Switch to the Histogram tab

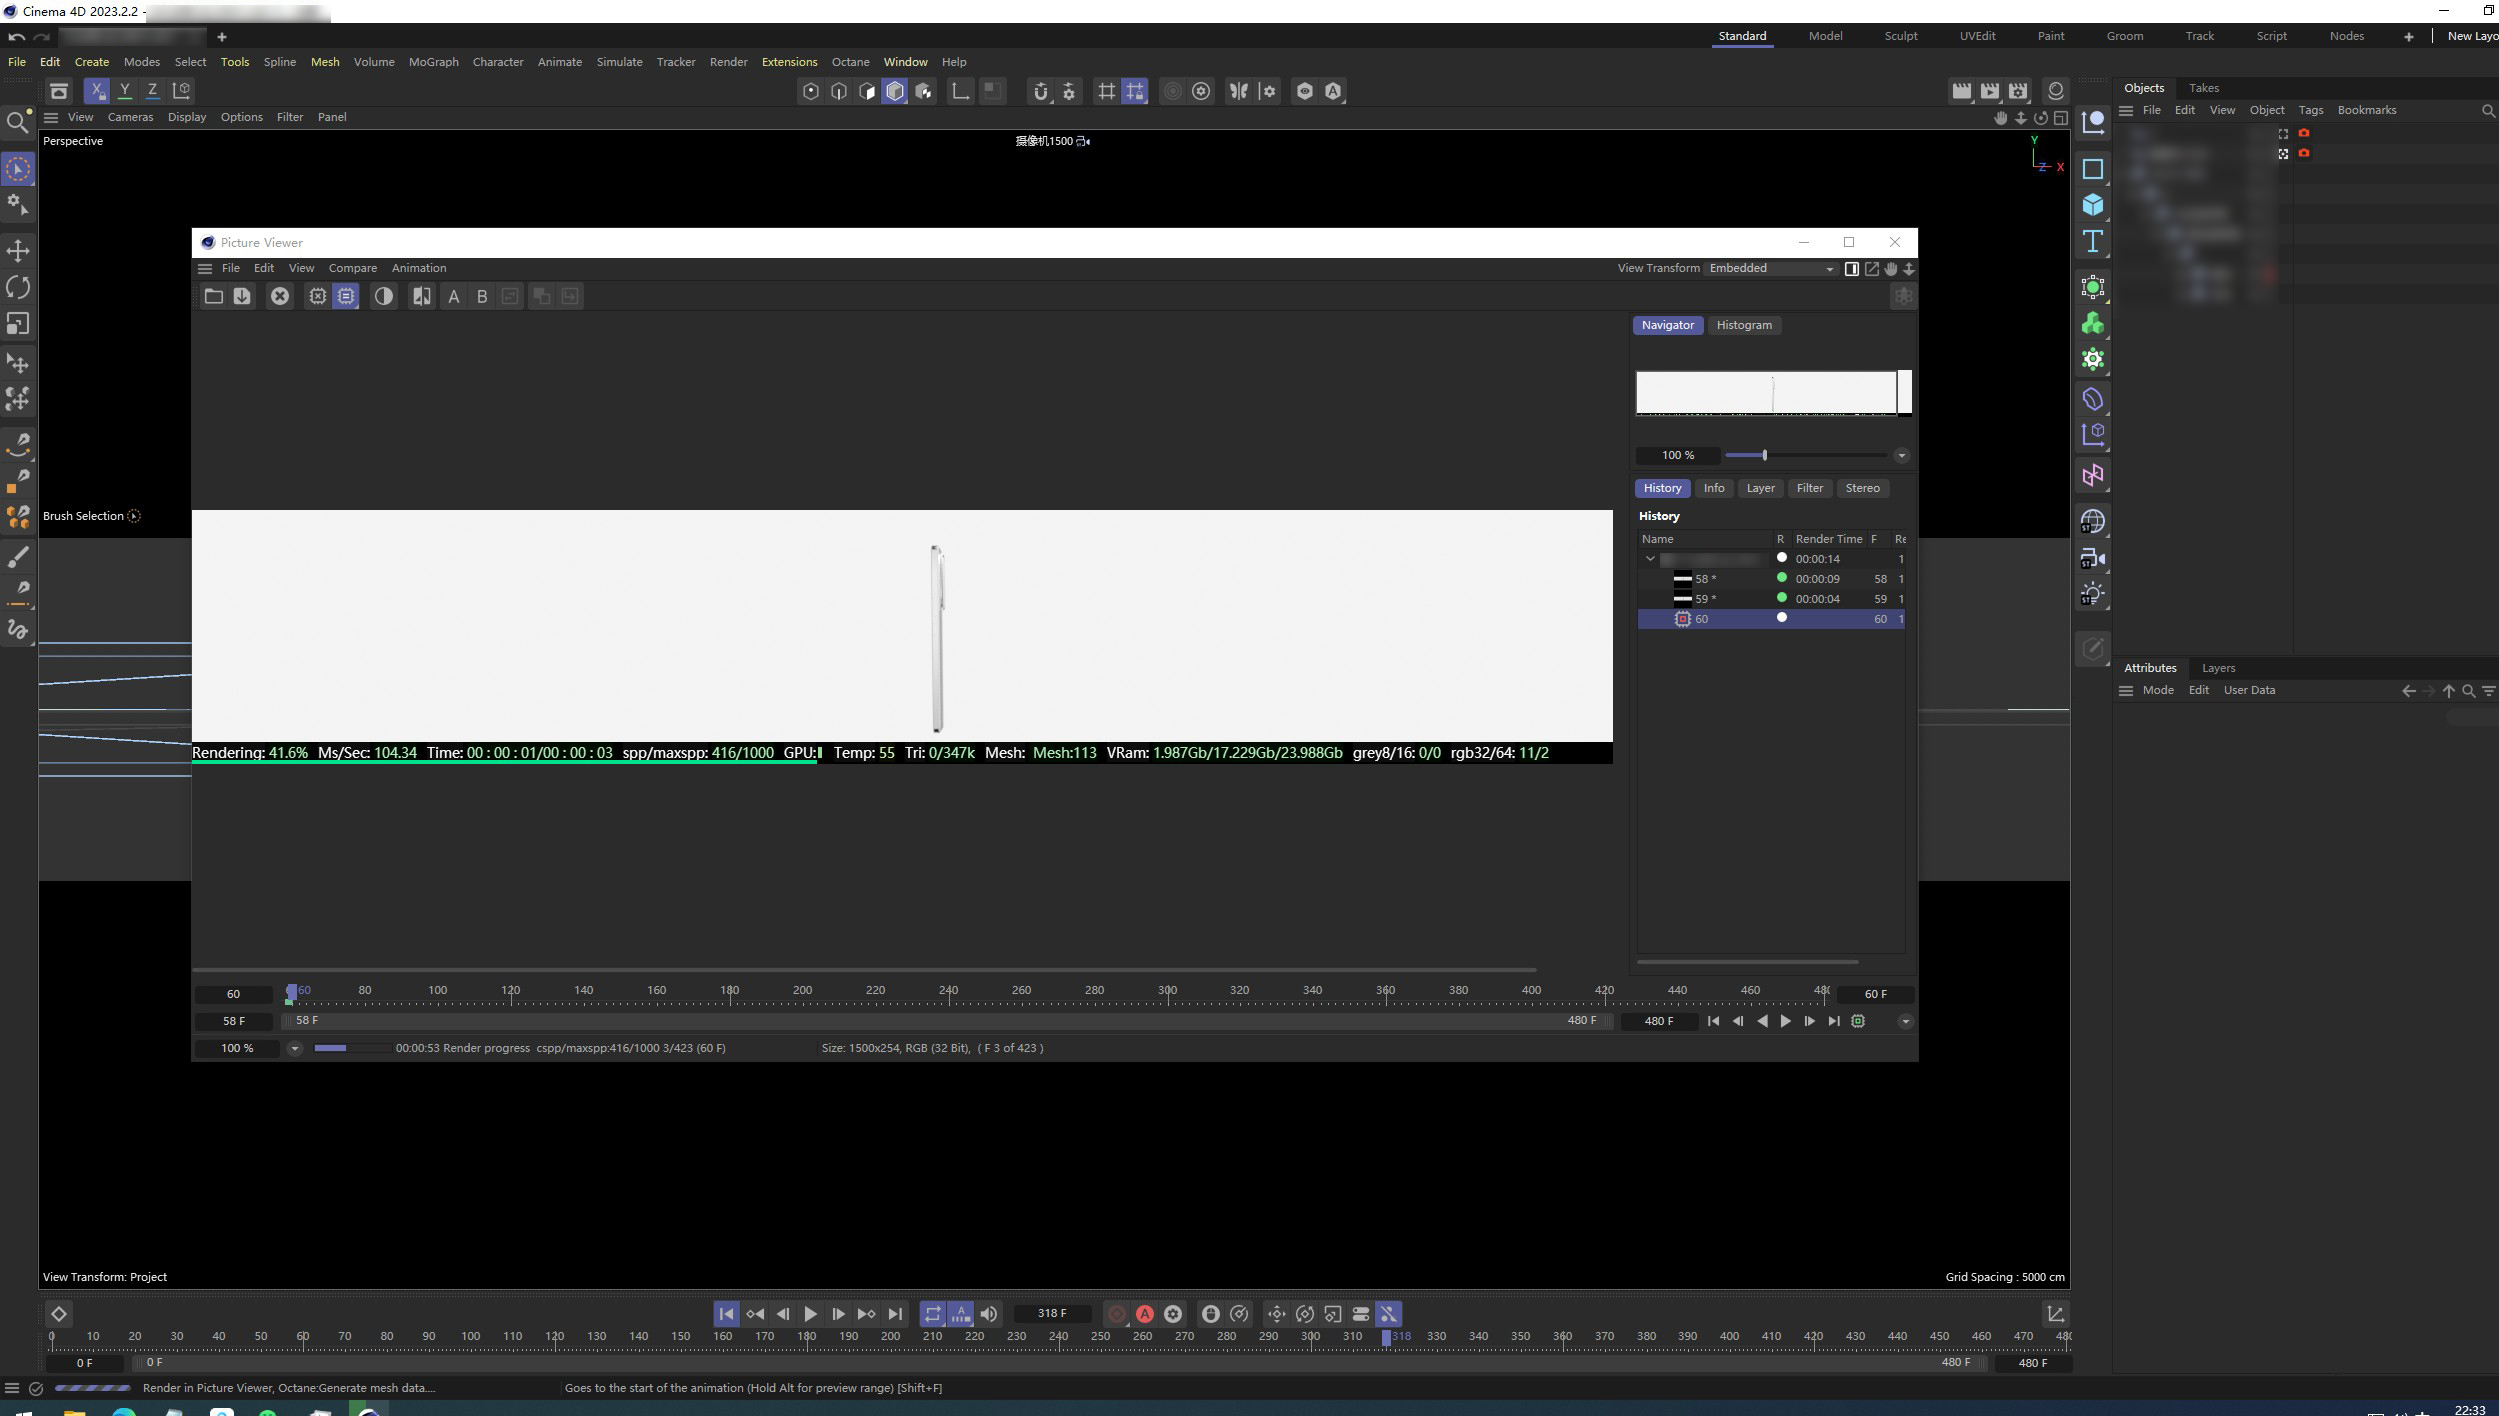(x=1743, y=325)
